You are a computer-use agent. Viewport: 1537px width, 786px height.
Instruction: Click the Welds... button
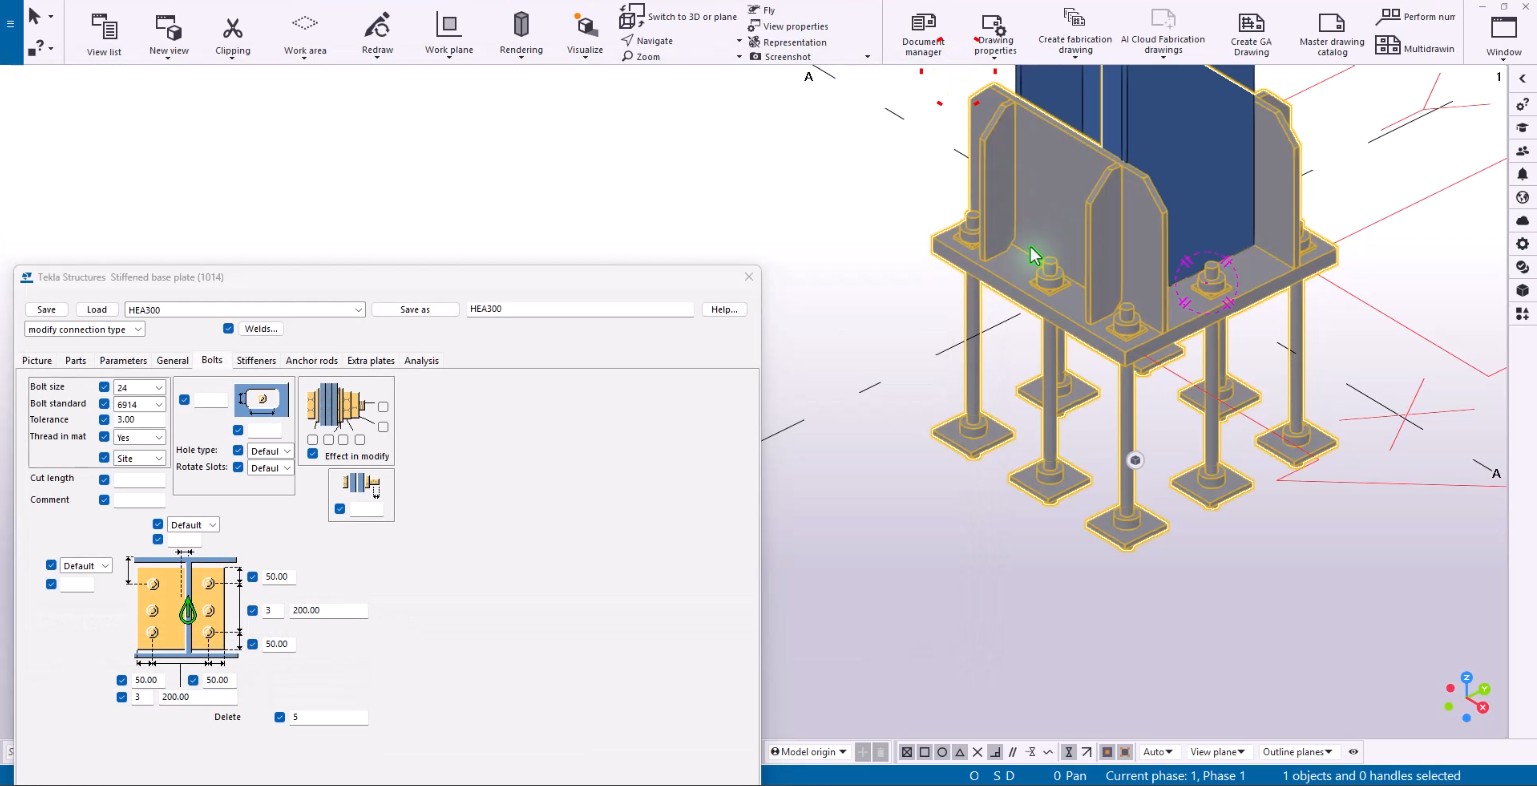pyautogui.click(x=261, y=329)
